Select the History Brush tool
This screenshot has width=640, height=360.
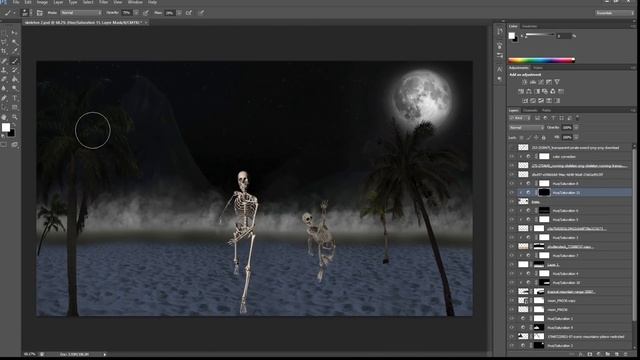pyautogui.click(x=15, y=70)
